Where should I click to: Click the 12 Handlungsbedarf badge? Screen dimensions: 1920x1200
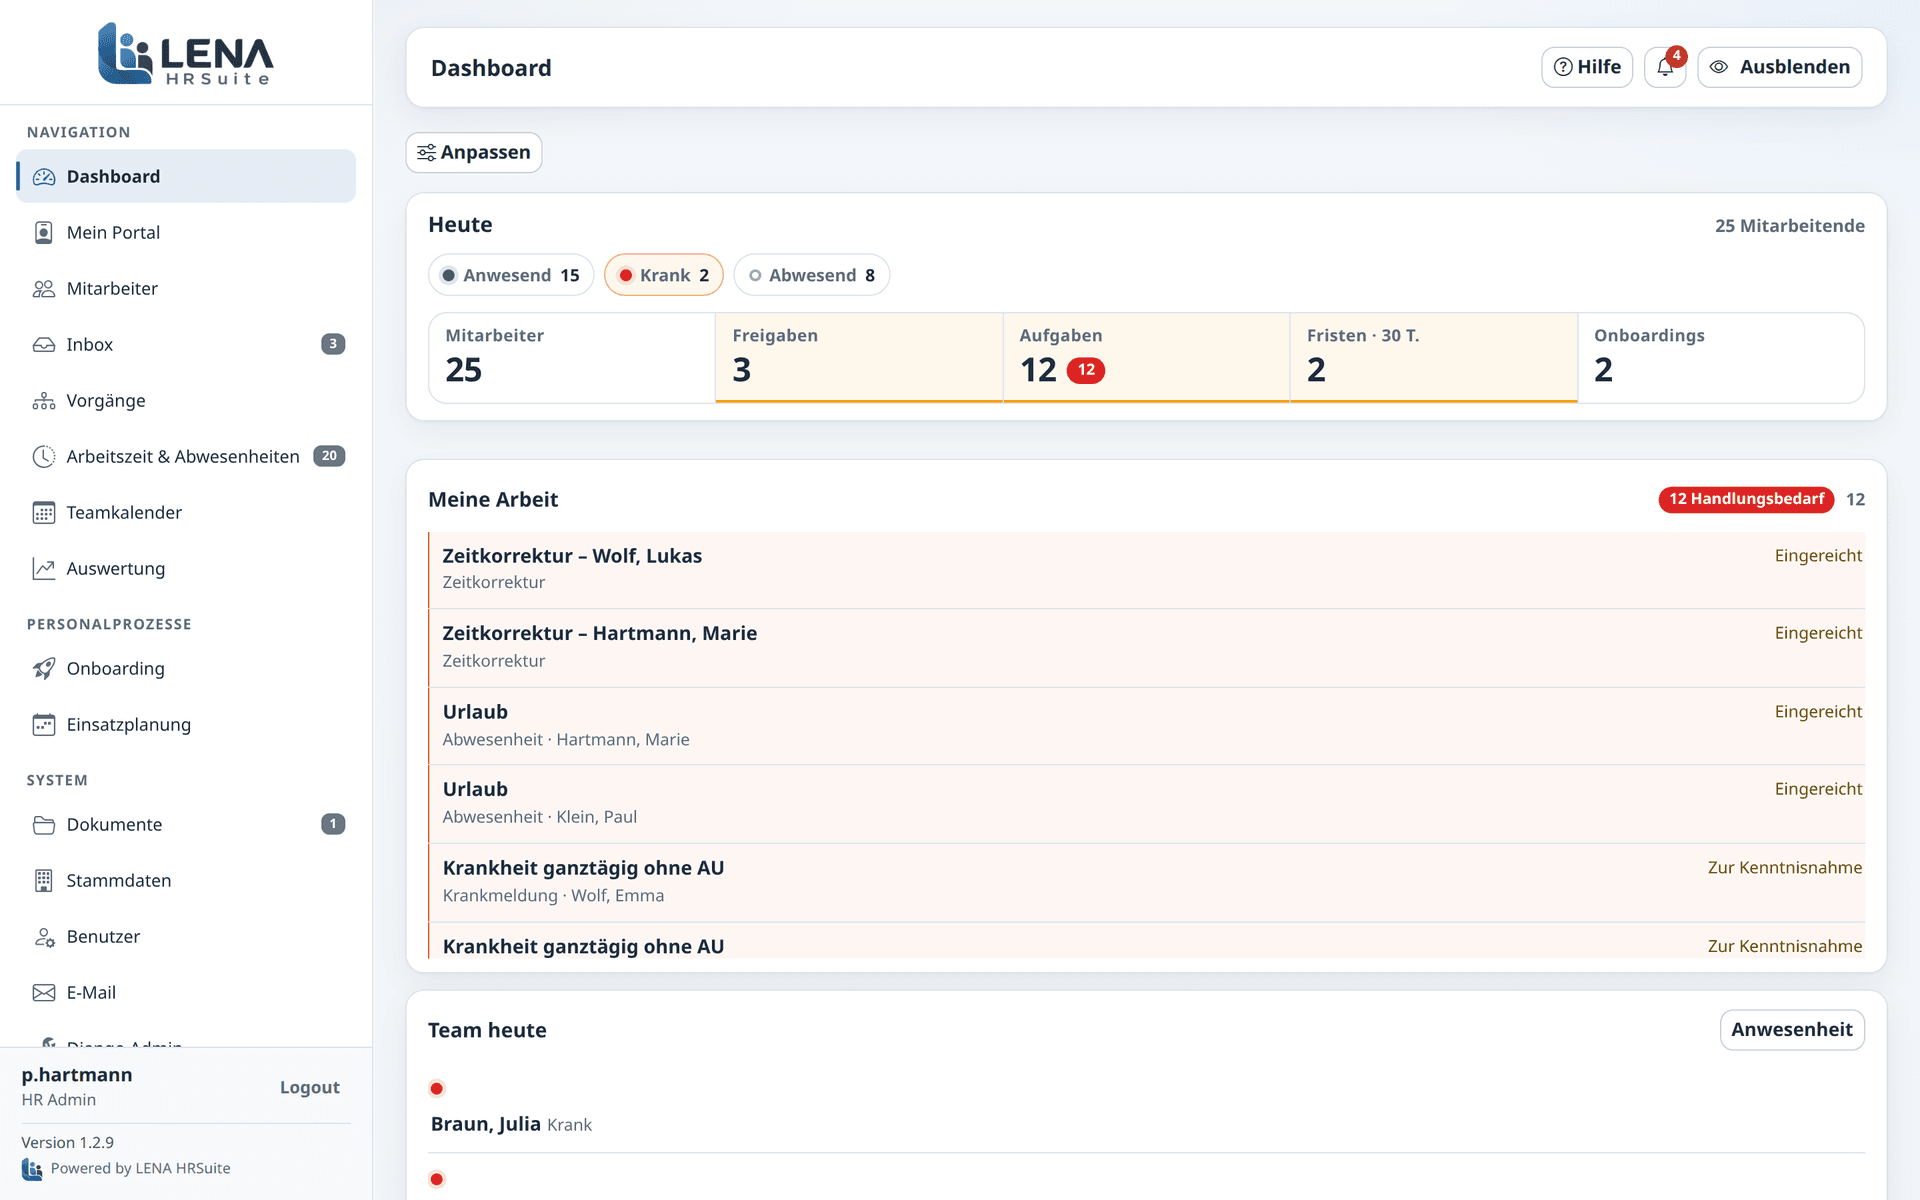1746,499
